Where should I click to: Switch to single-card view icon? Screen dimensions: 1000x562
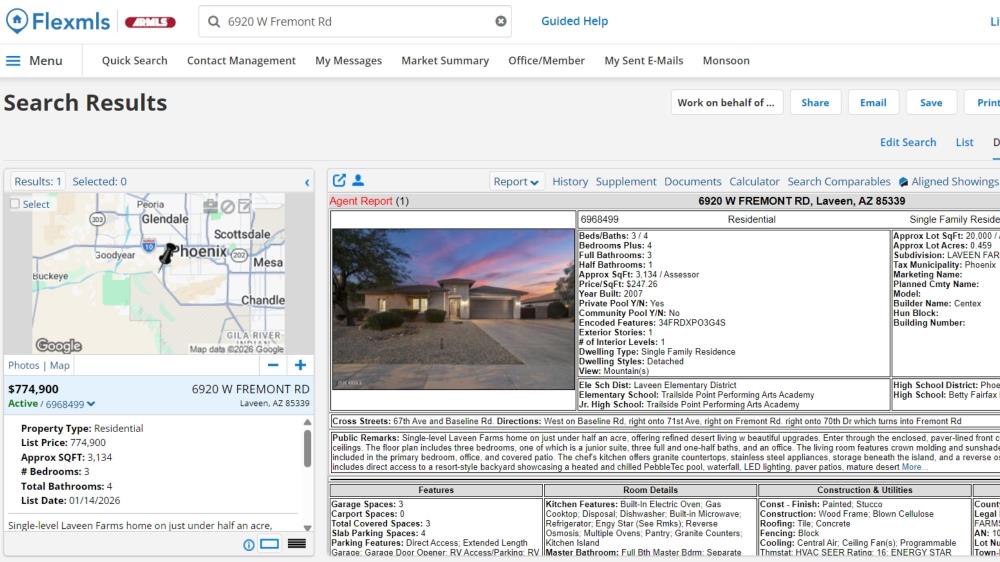[x=269, y=544]
